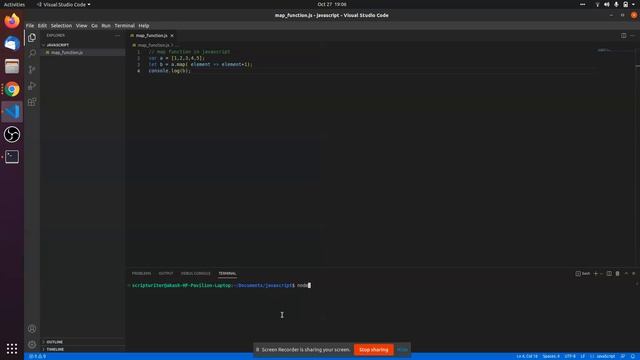
Task: Open the Go menu
Action: coord(94,25)
